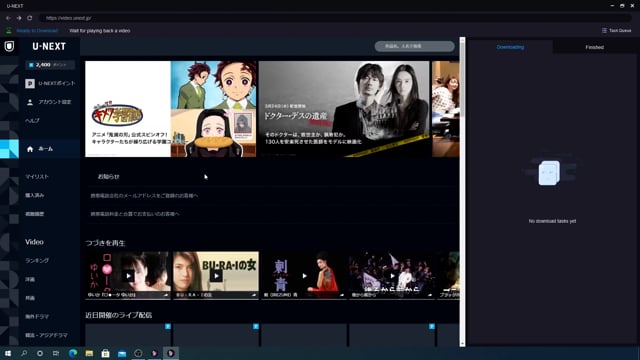The image size is (640, 360).
Task: Click the 2,400 points balance badge
Action: [50, 65]
